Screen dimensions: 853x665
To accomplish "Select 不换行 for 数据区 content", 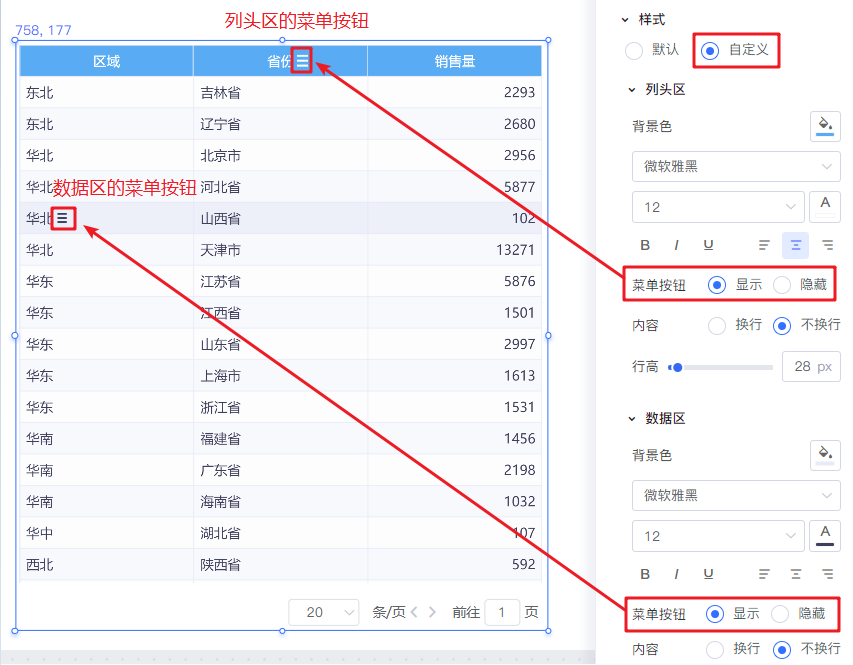I will coord(782,649).
